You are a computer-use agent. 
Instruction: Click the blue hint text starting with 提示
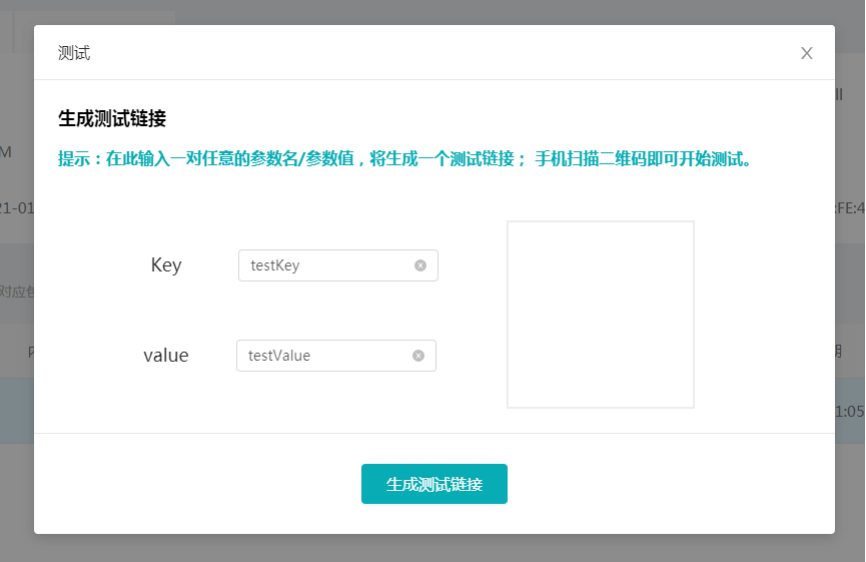point(404,159)
